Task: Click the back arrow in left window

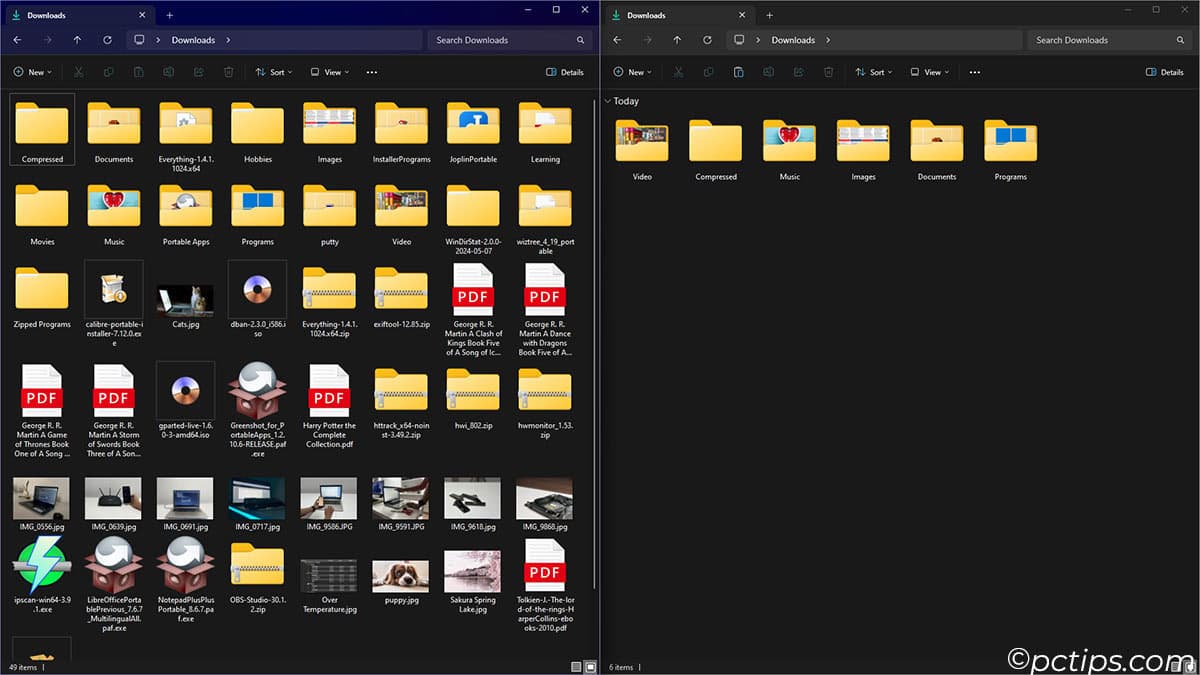Action: click(17, 40)
